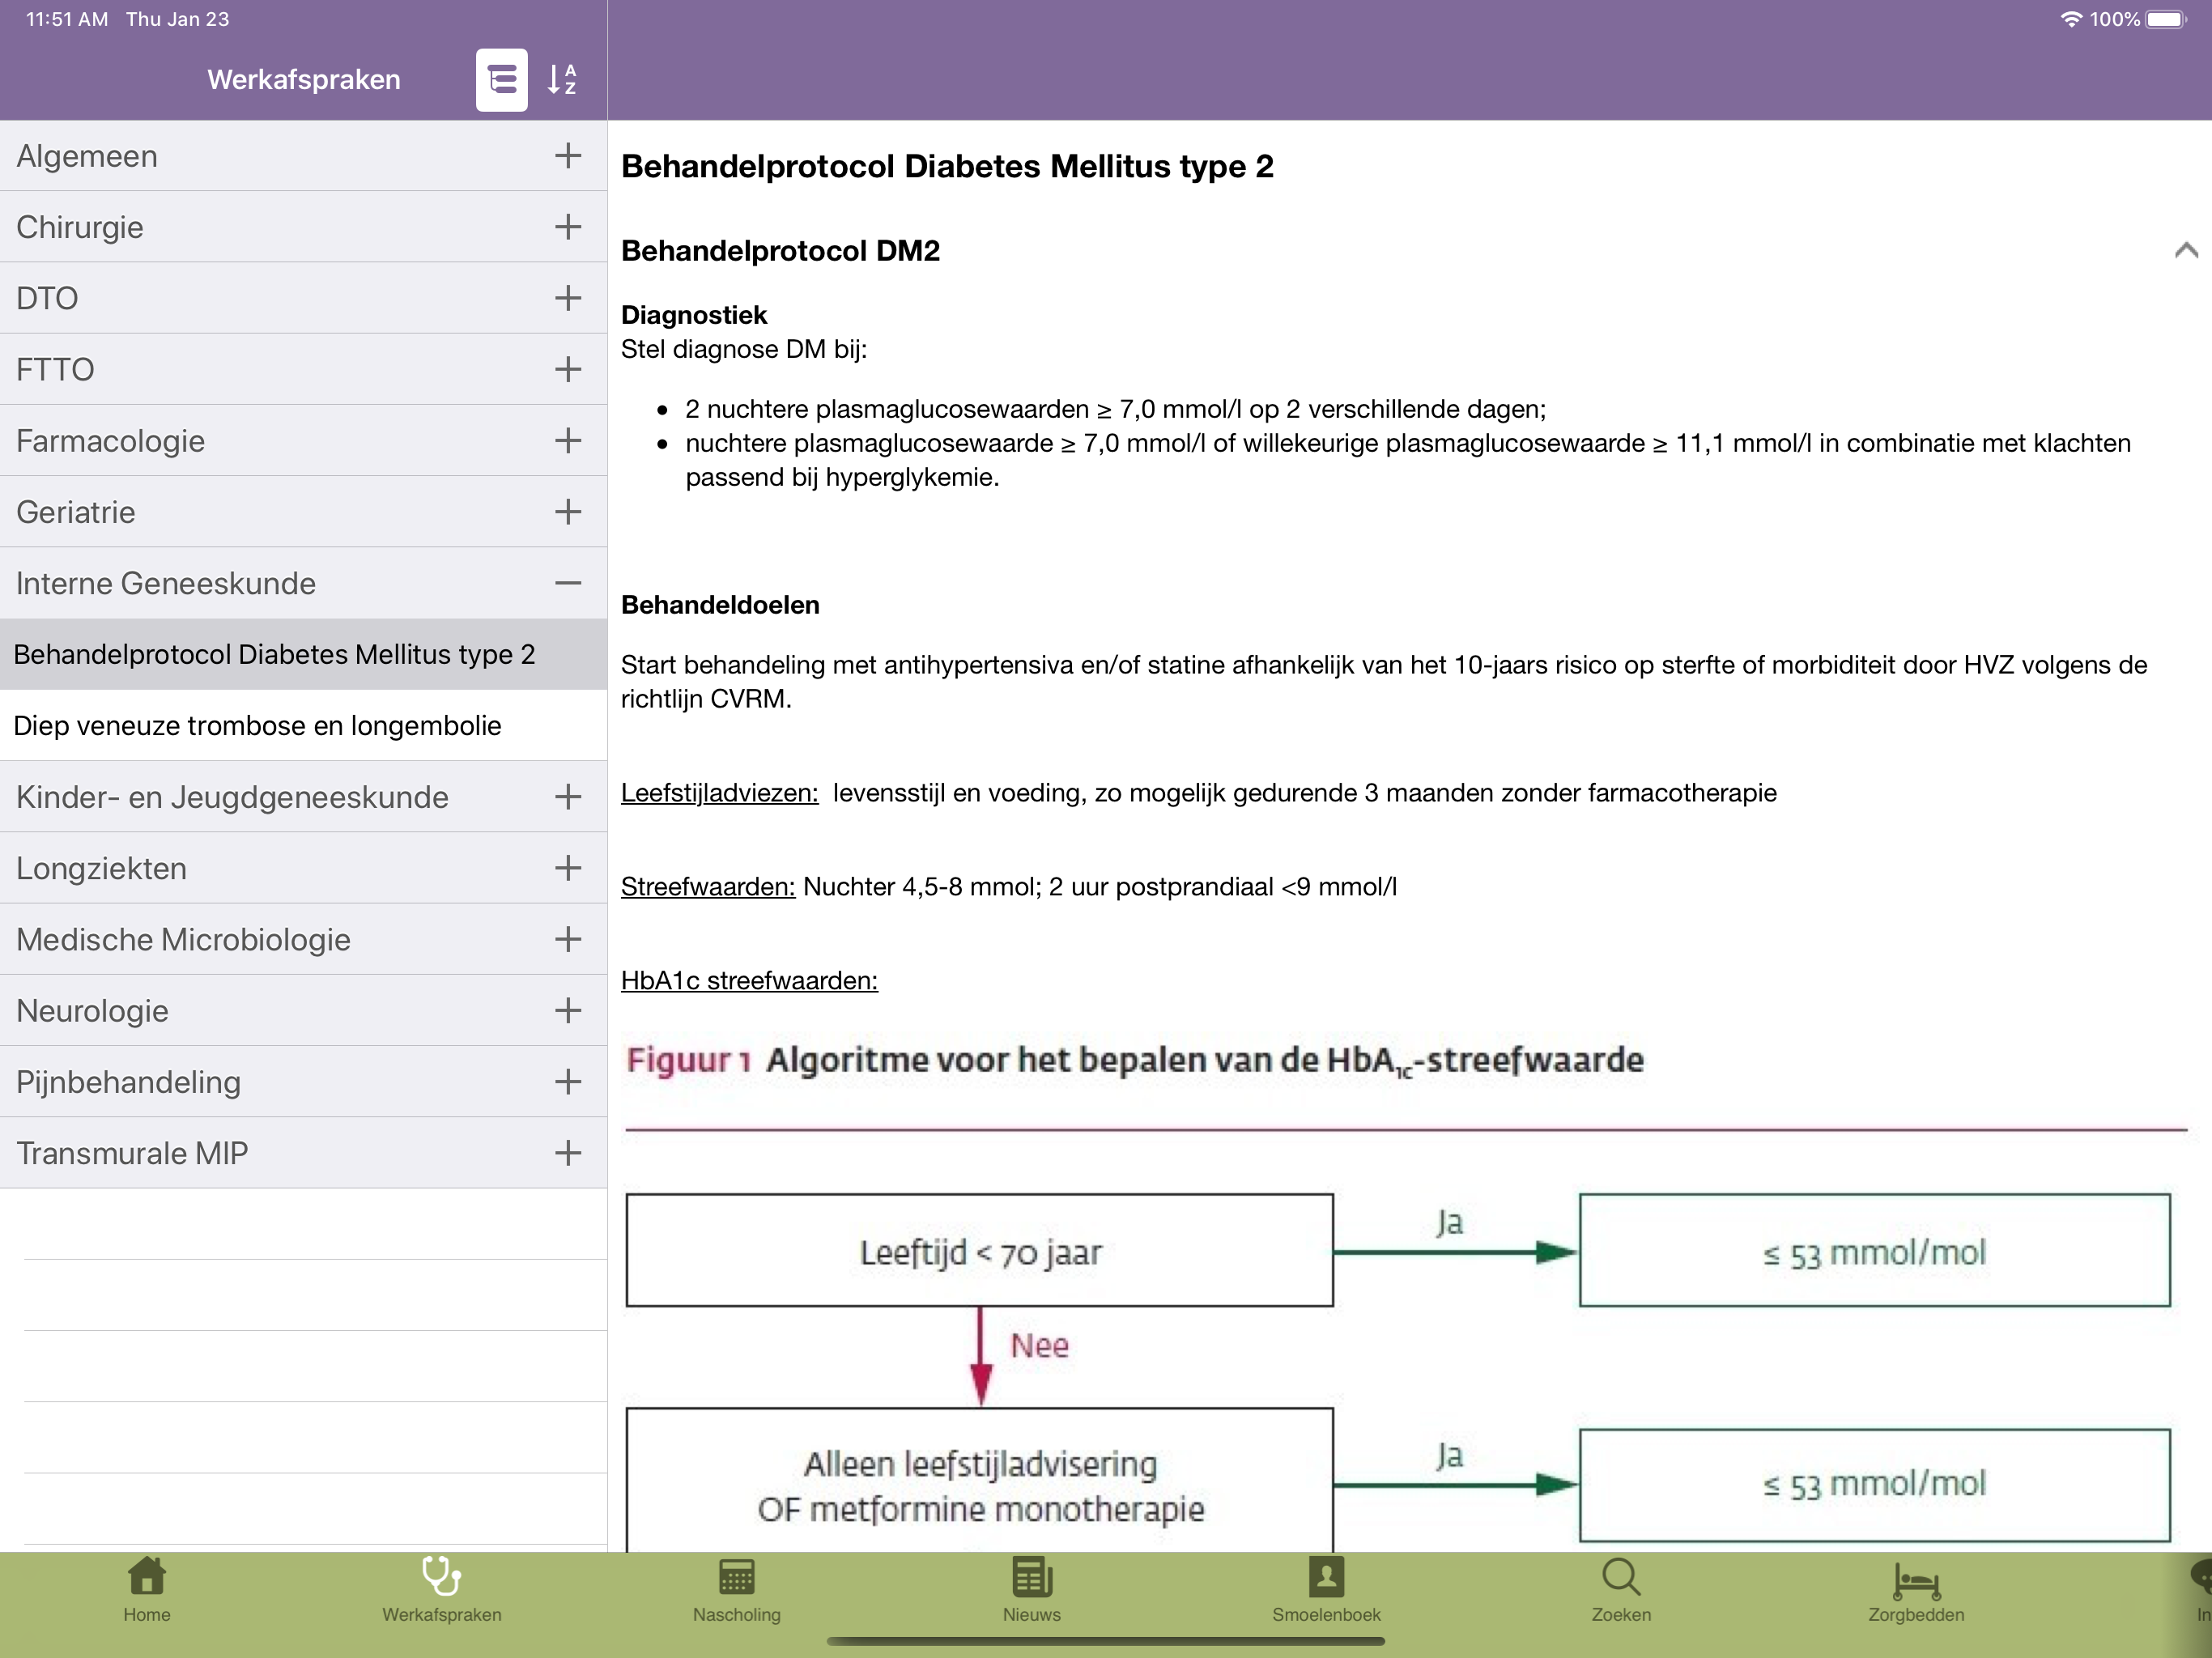Screen dimensions: 2212x1658
Task: Open Werkafspraken stethoscope tab
Action: click(441, 1592)
